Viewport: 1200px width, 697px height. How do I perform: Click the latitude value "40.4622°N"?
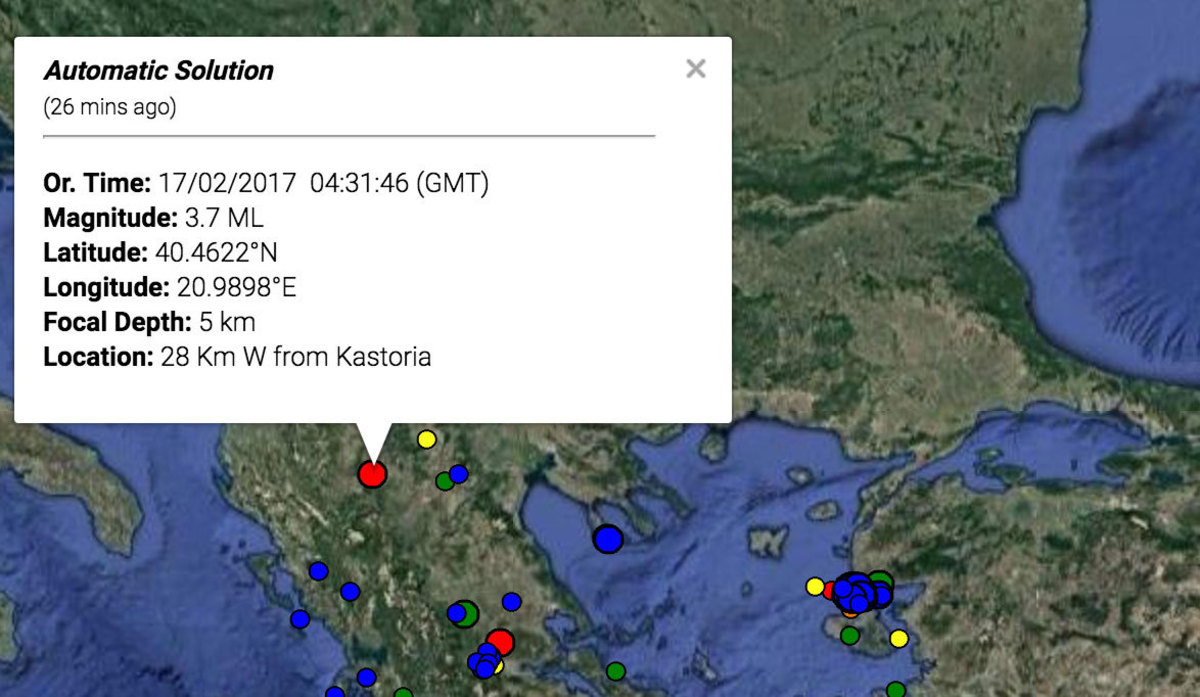[x=216, y=253]
